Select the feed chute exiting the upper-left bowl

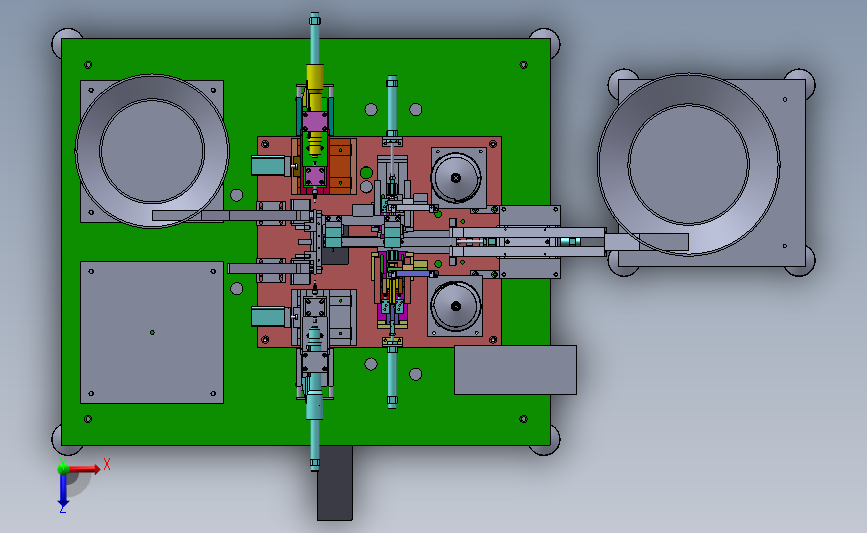coord(229,215)
